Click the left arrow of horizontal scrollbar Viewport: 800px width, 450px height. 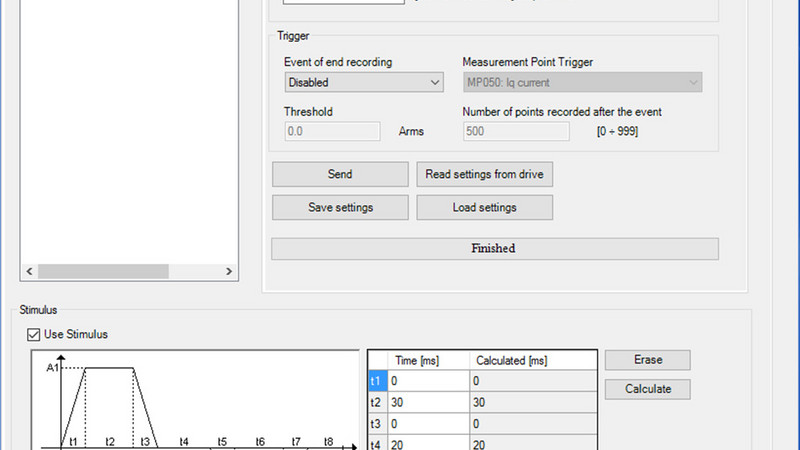(x=29, y=272)
